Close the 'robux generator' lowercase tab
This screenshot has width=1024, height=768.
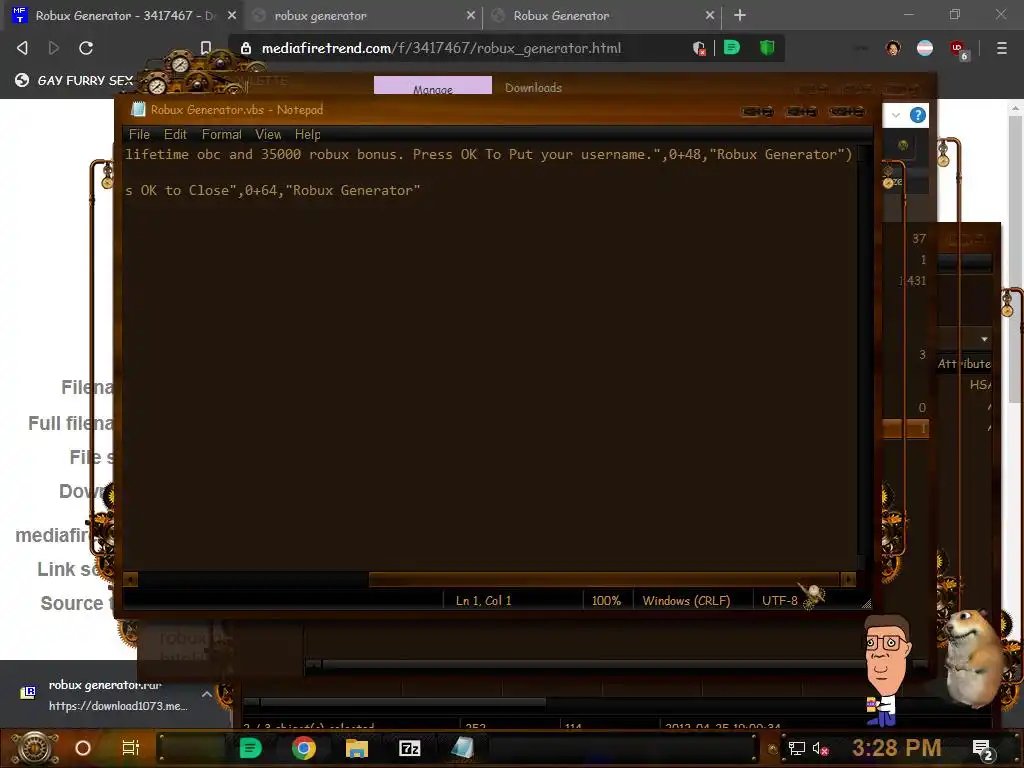coord(471,15)
